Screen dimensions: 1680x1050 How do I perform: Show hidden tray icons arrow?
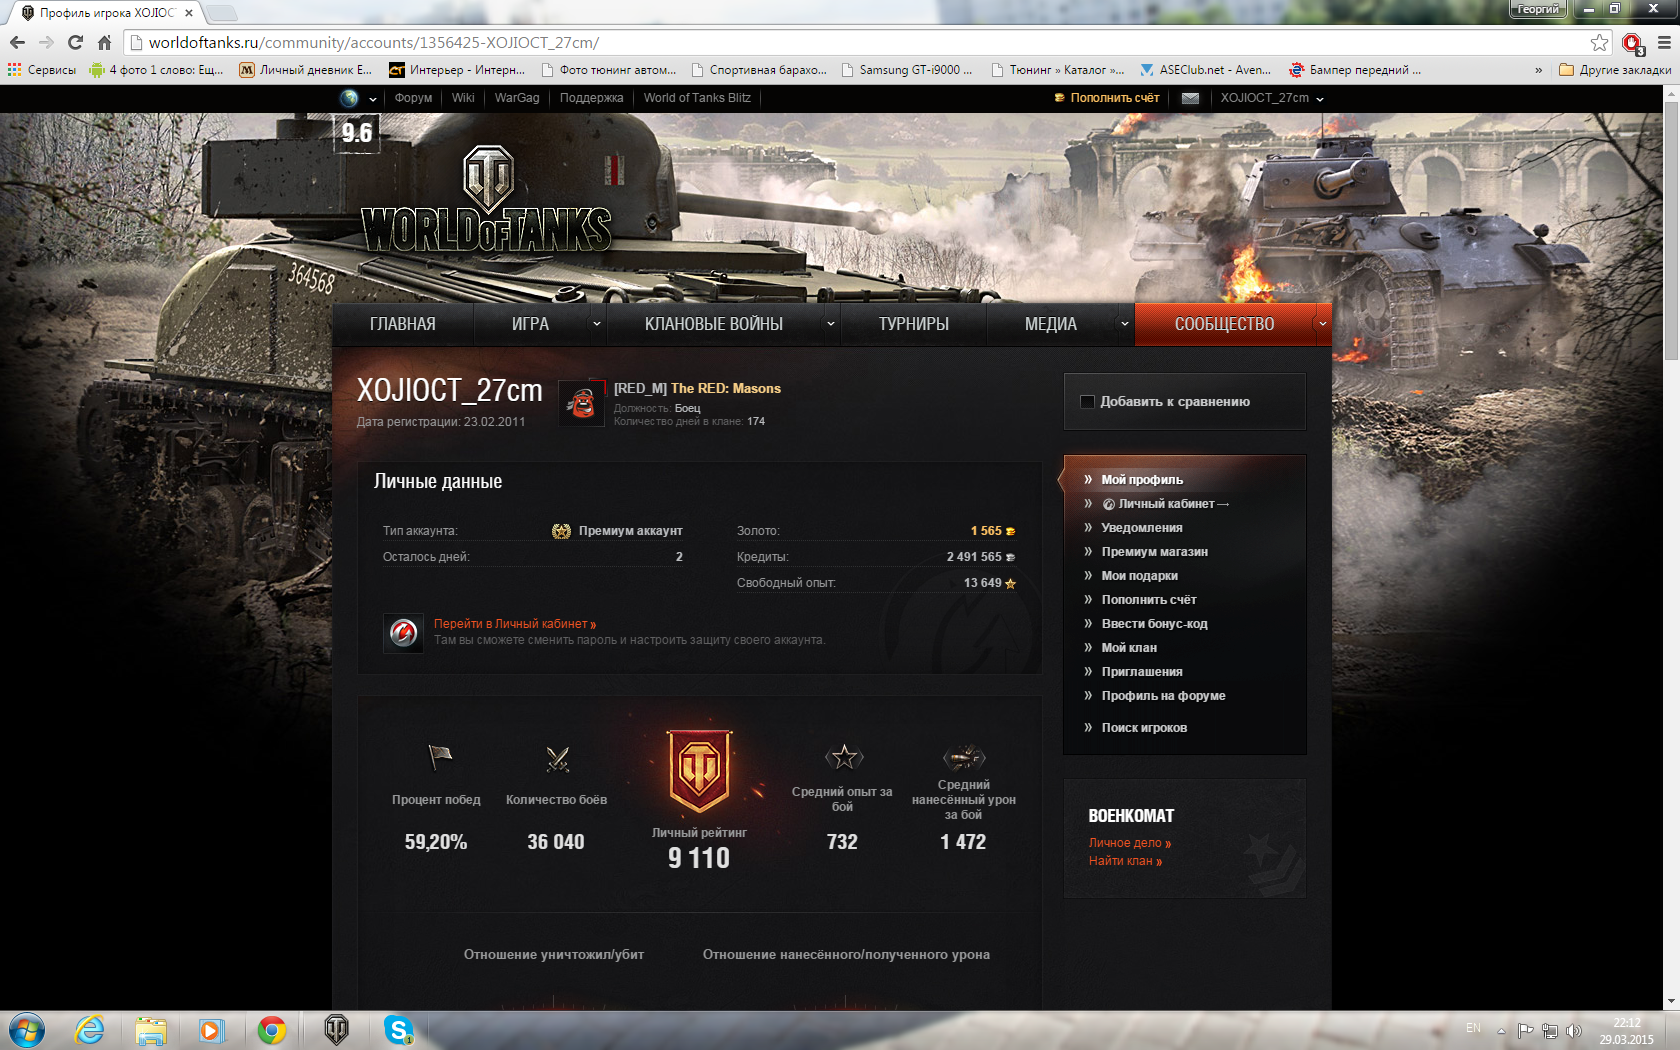1501,1030
